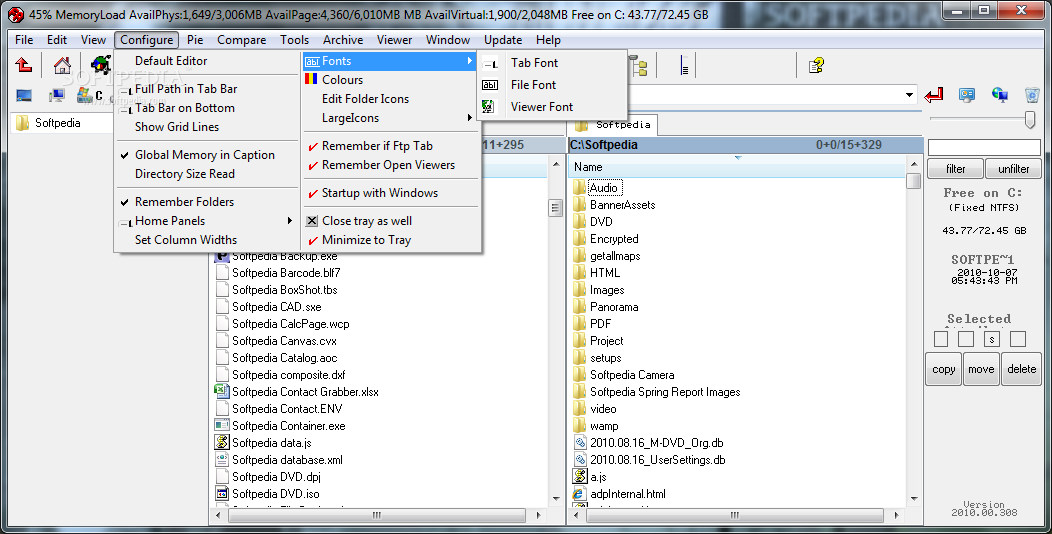This screenshot has height=534, width=1052.
Task: Click the move button
Action: (x=981, y=369)
